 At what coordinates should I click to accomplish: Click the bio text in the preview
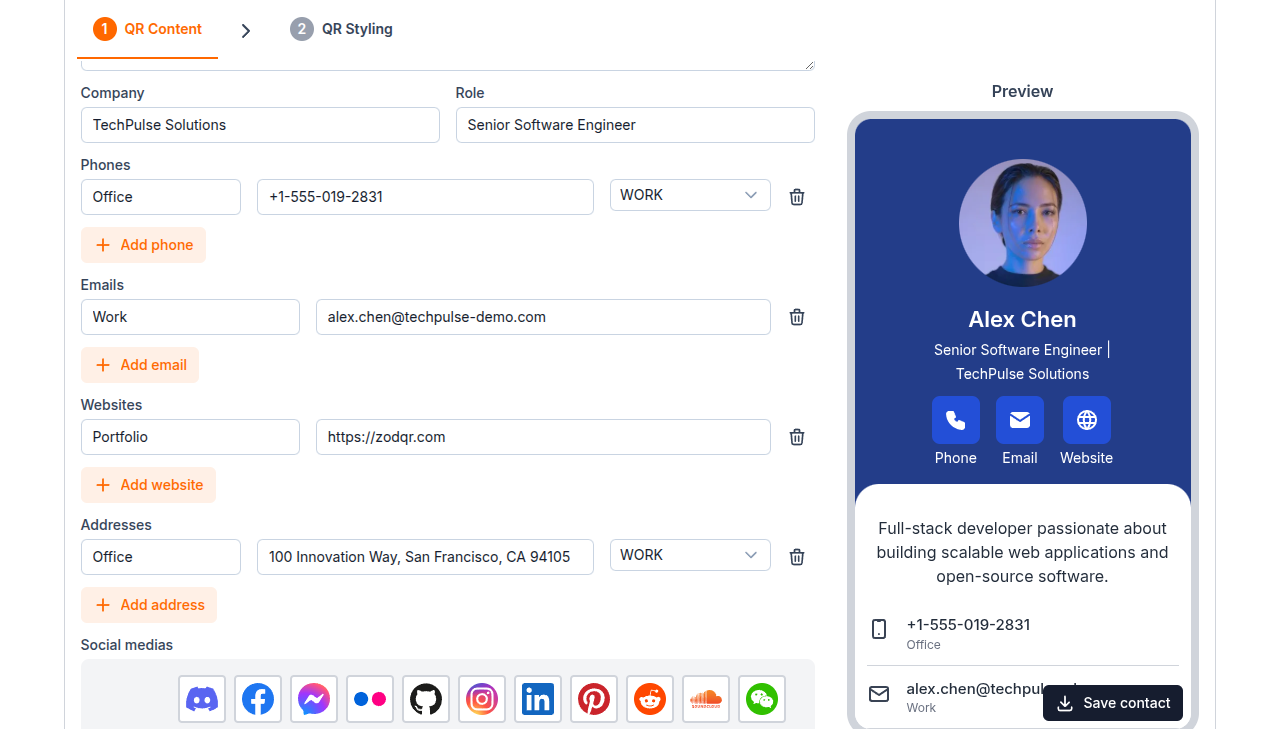click(1022, 552)
